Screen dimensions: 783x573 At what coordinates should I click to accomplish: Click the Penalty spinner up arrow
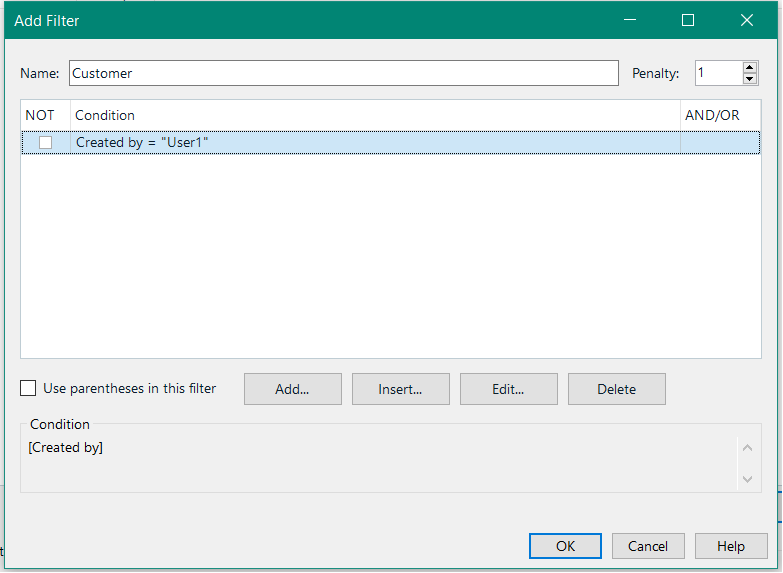click(750, 68)
